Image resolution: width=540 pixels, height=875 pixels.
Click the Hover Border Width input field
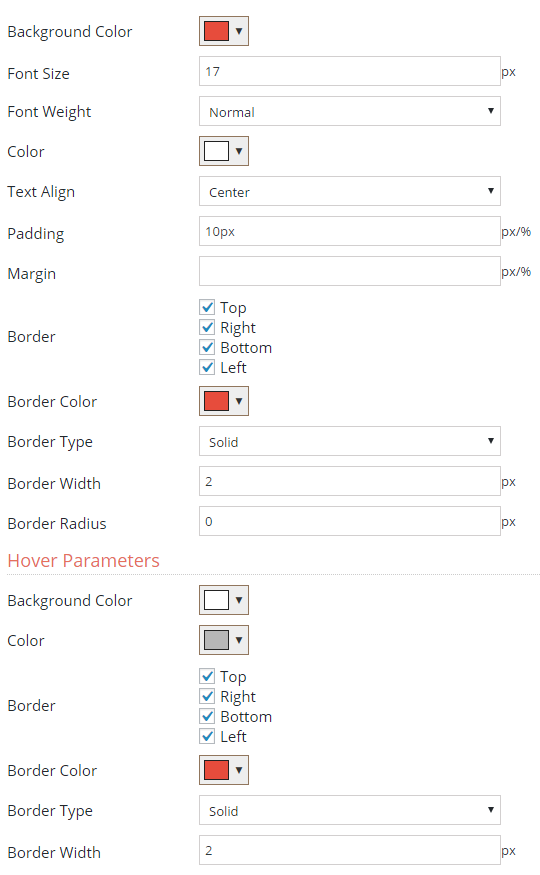point(350,850)
